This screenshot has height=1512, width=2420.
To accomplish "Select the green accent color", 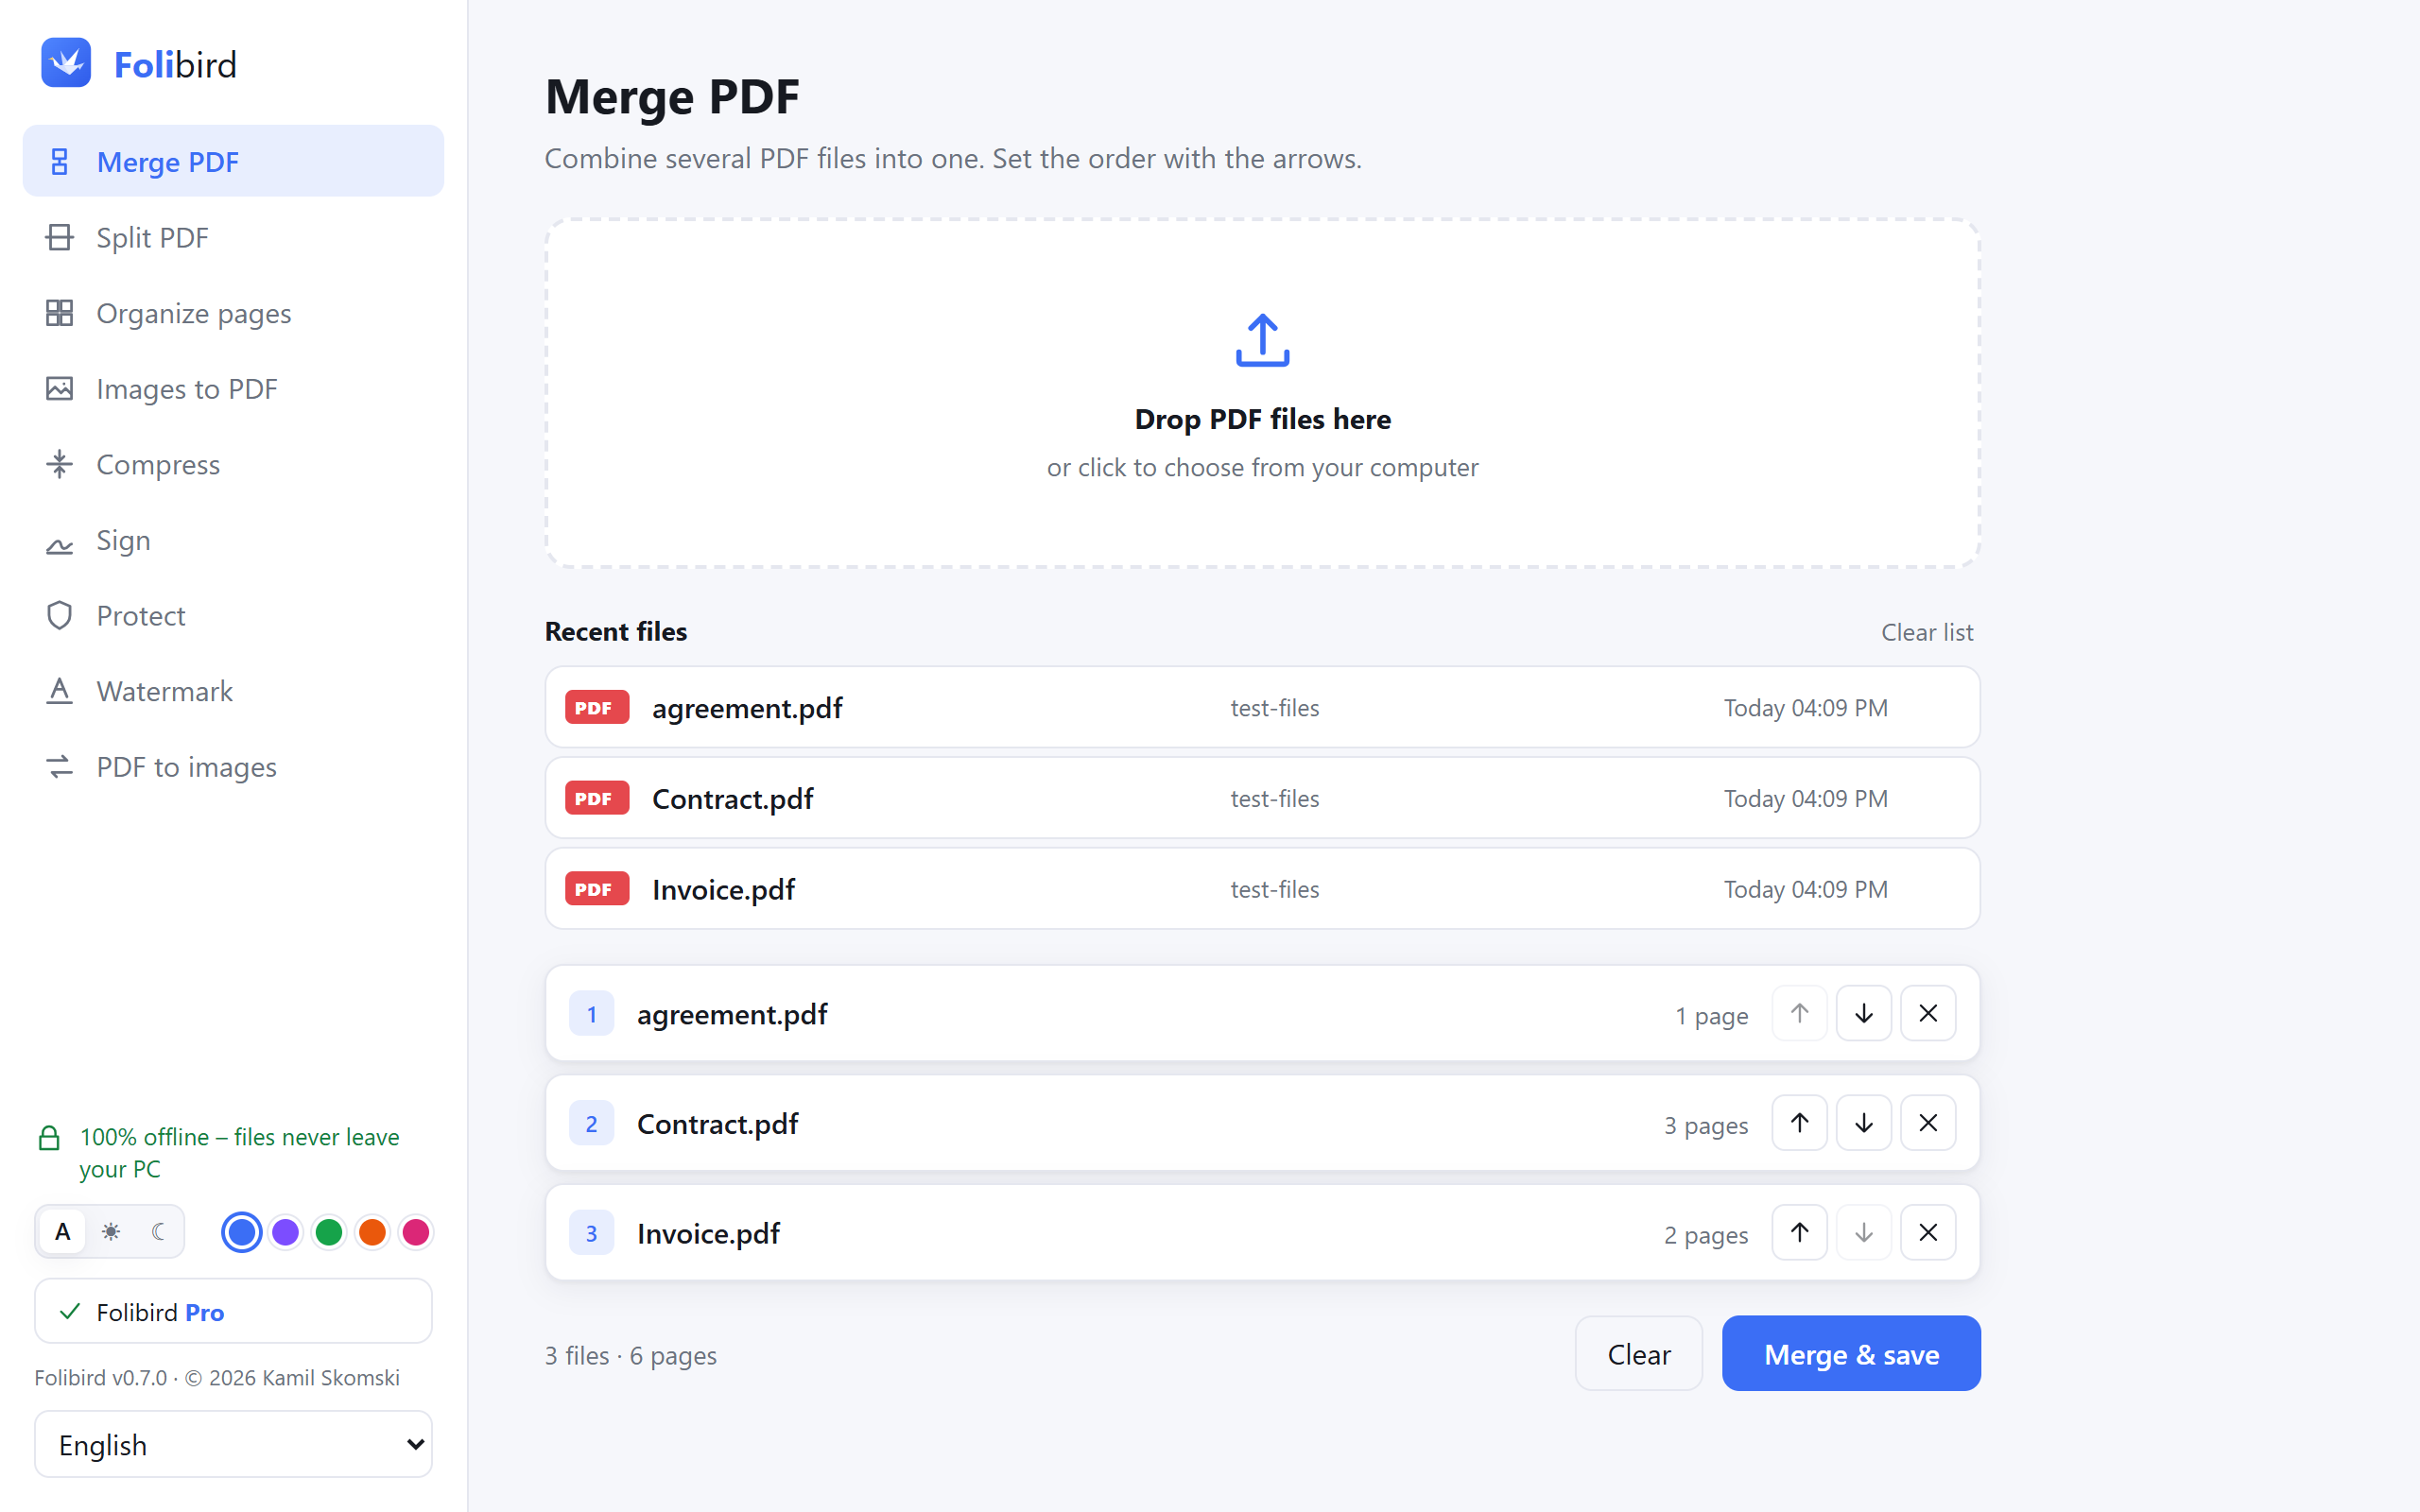I will 329,1232.
